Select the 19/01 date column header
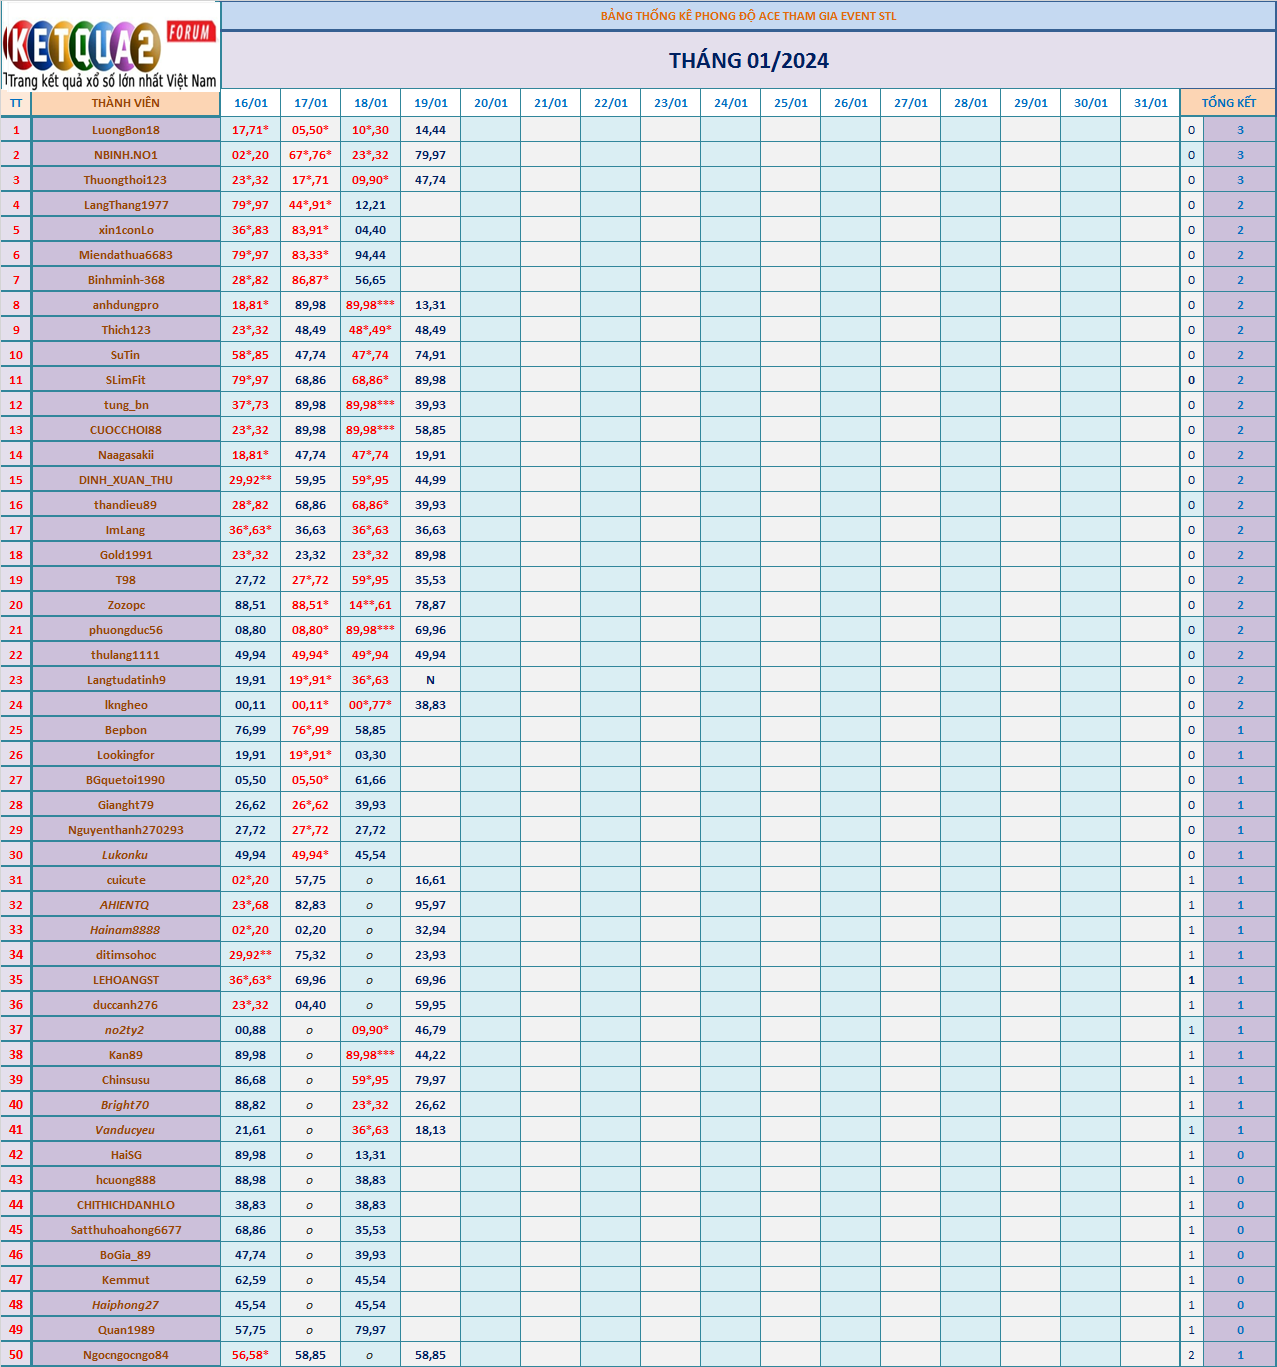 [x=431, y=103]
